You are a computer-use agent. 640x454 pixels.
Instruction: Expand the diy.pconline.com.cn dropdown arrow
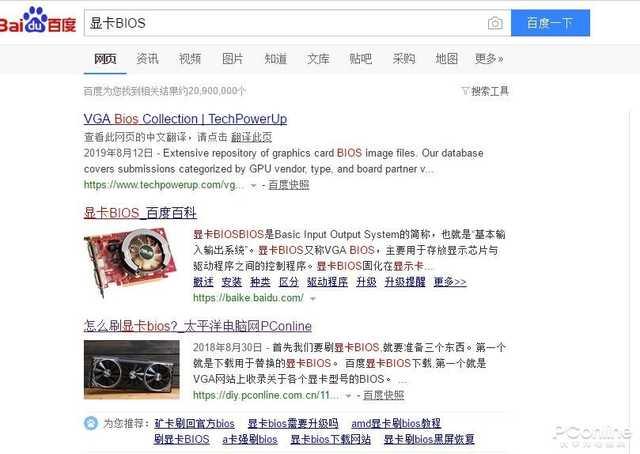348,396
